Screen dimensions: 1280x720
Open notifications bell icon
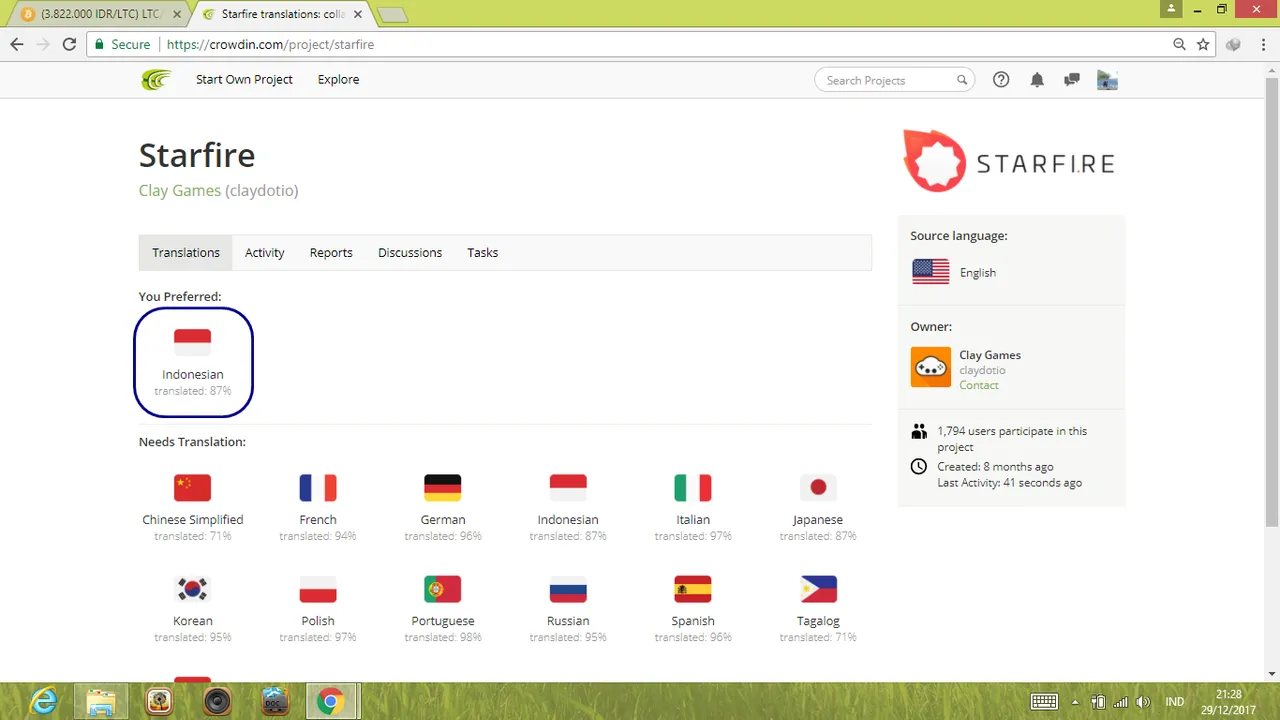click(1037, 80)
